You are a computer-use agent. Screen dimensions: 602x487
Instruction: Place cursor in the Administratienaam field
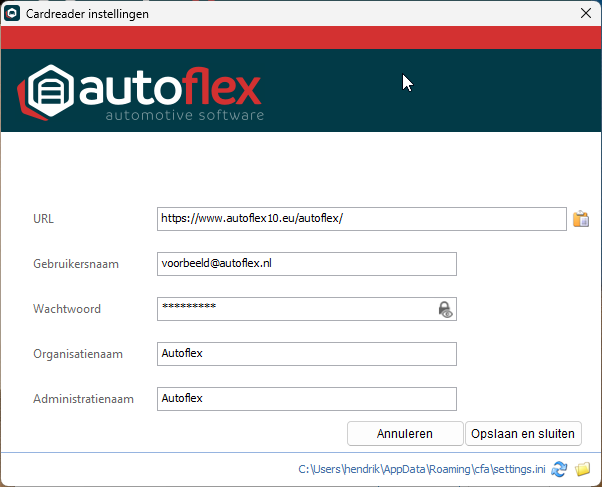[306, 399]
